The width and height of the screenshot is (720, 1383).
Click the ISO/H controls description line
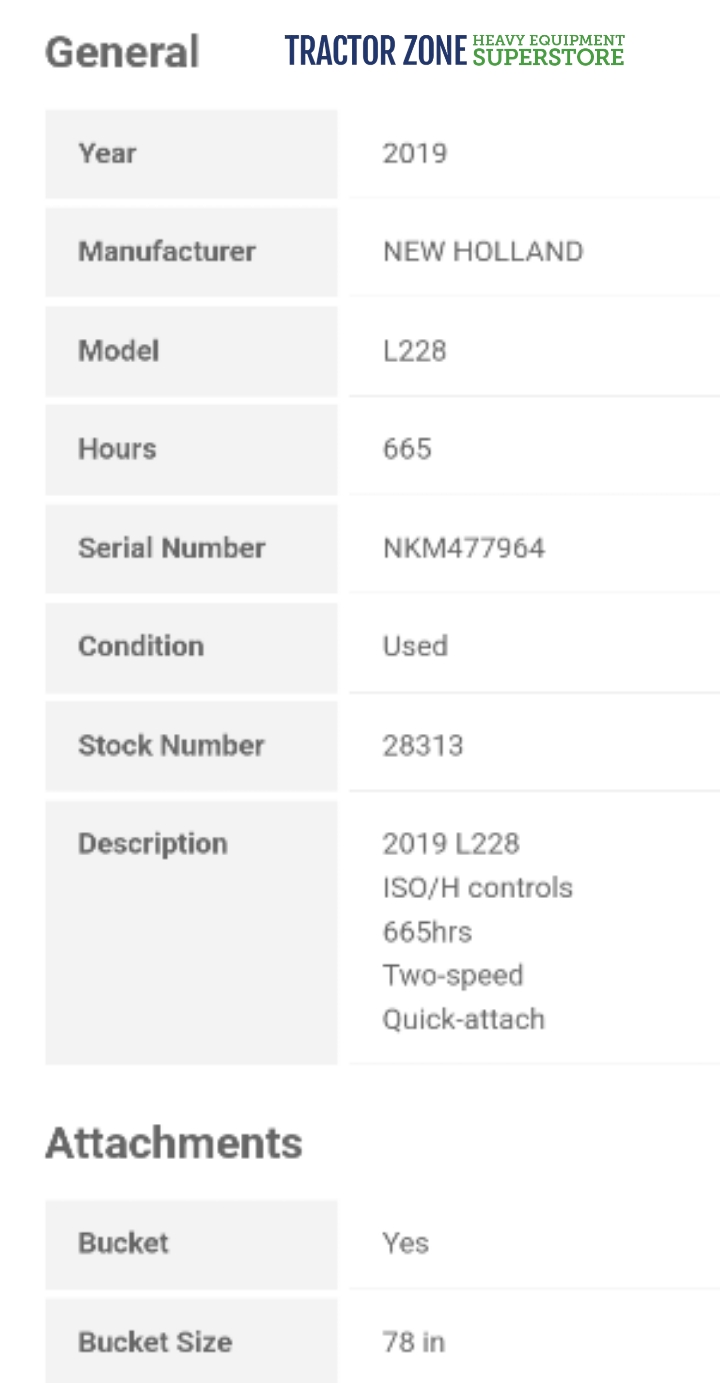[x=477, y=888]
